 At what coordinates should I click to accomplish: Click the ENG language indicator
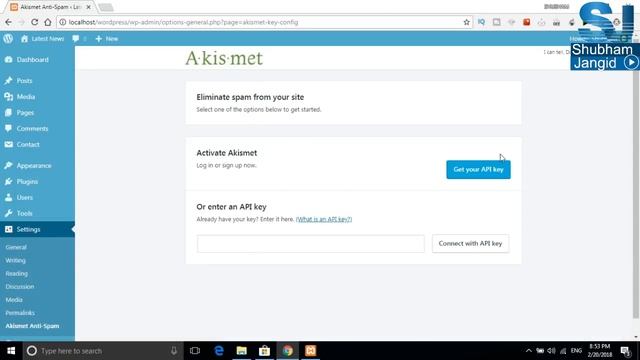(576, 351)
